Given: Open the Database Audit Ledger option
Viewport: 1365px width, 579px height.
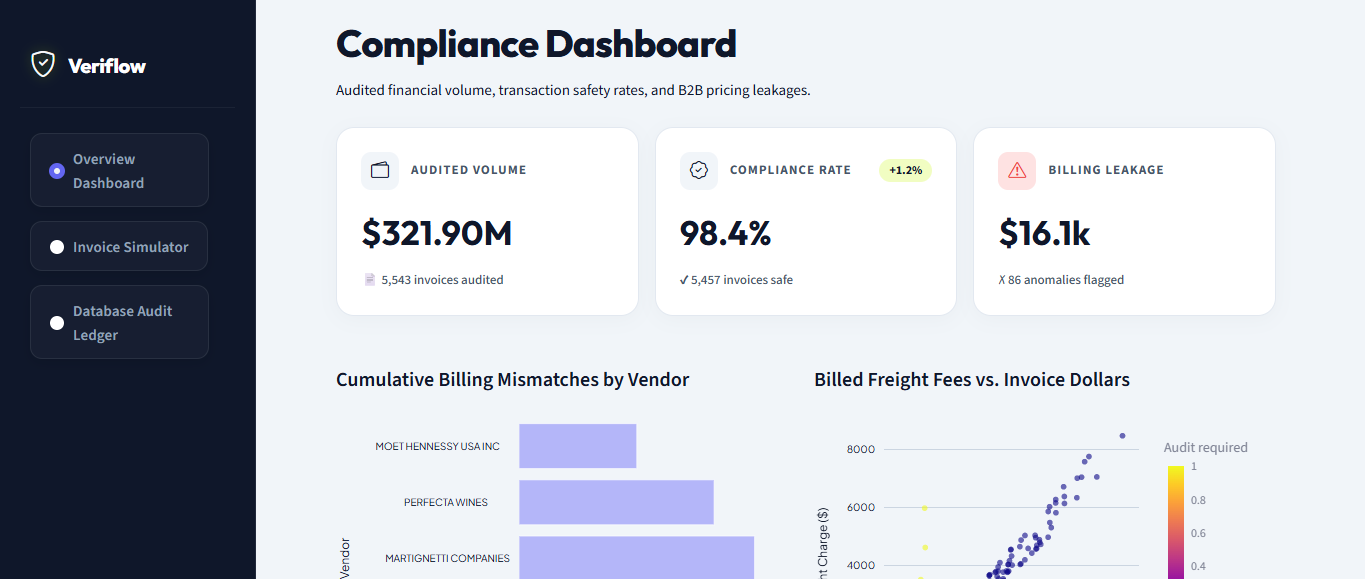Looking at the screenshot, I should (119, 322).
